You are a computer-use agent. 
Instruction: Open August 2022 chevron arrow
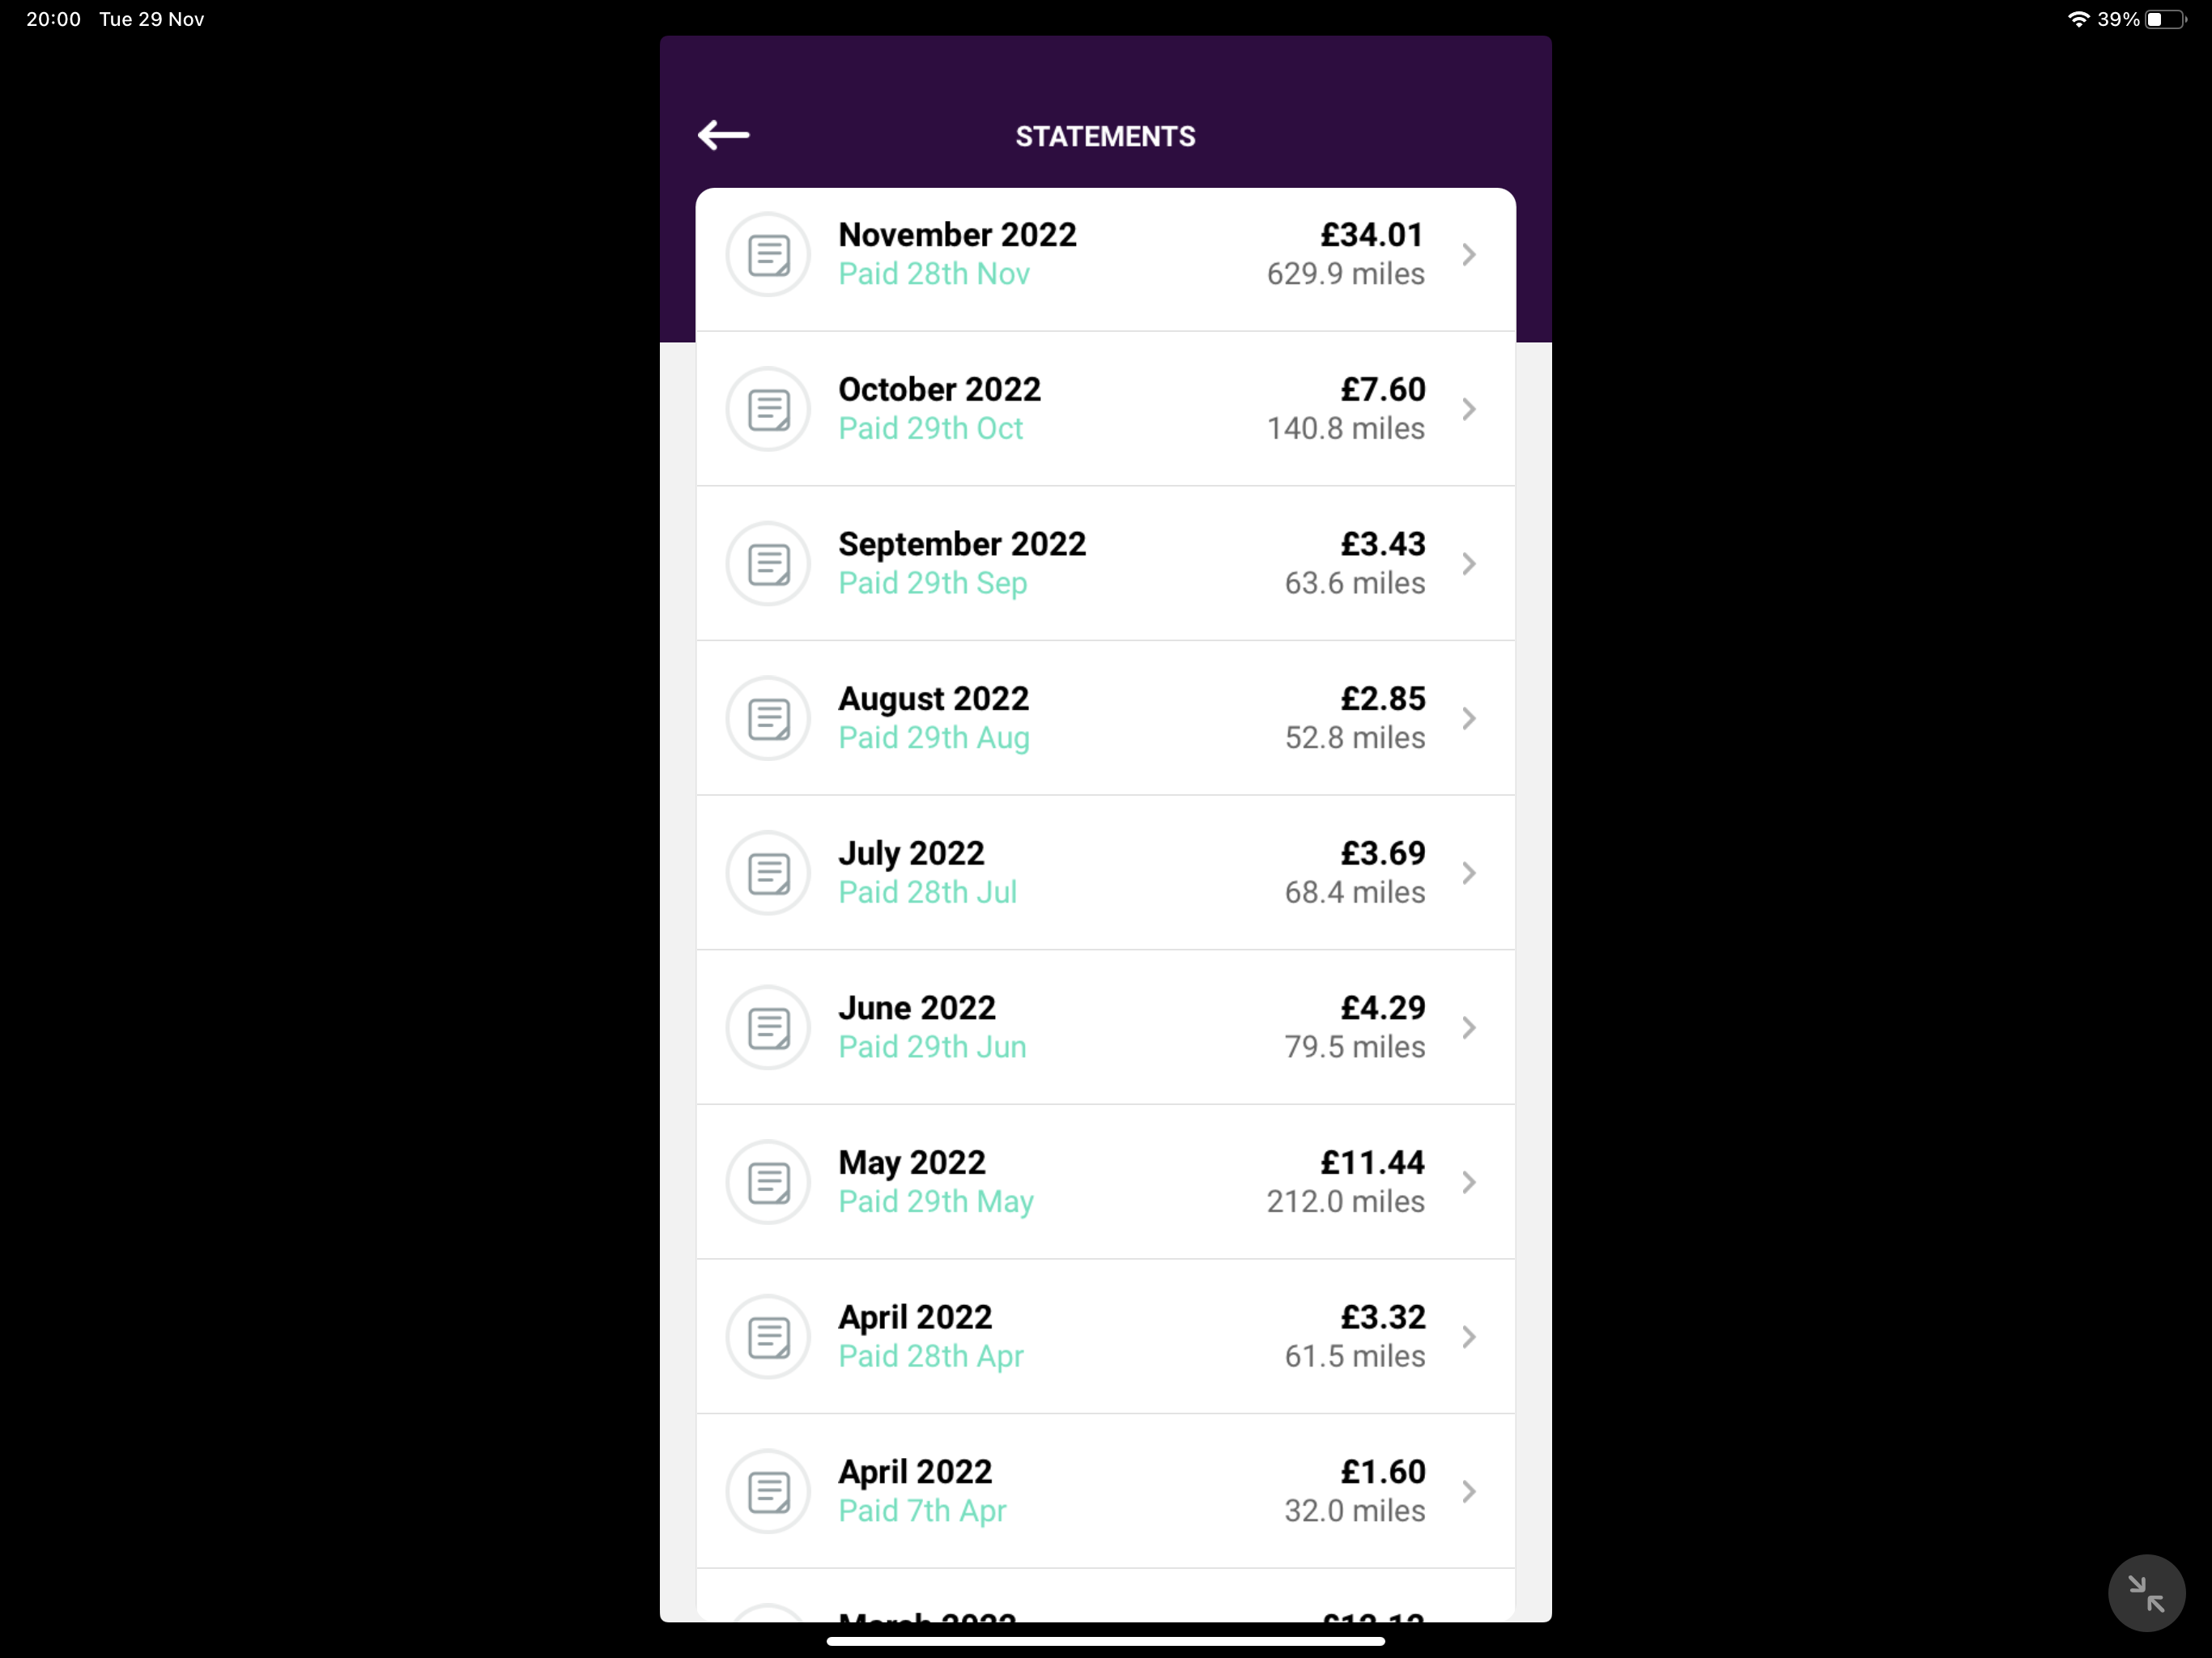click(1468, 719)
